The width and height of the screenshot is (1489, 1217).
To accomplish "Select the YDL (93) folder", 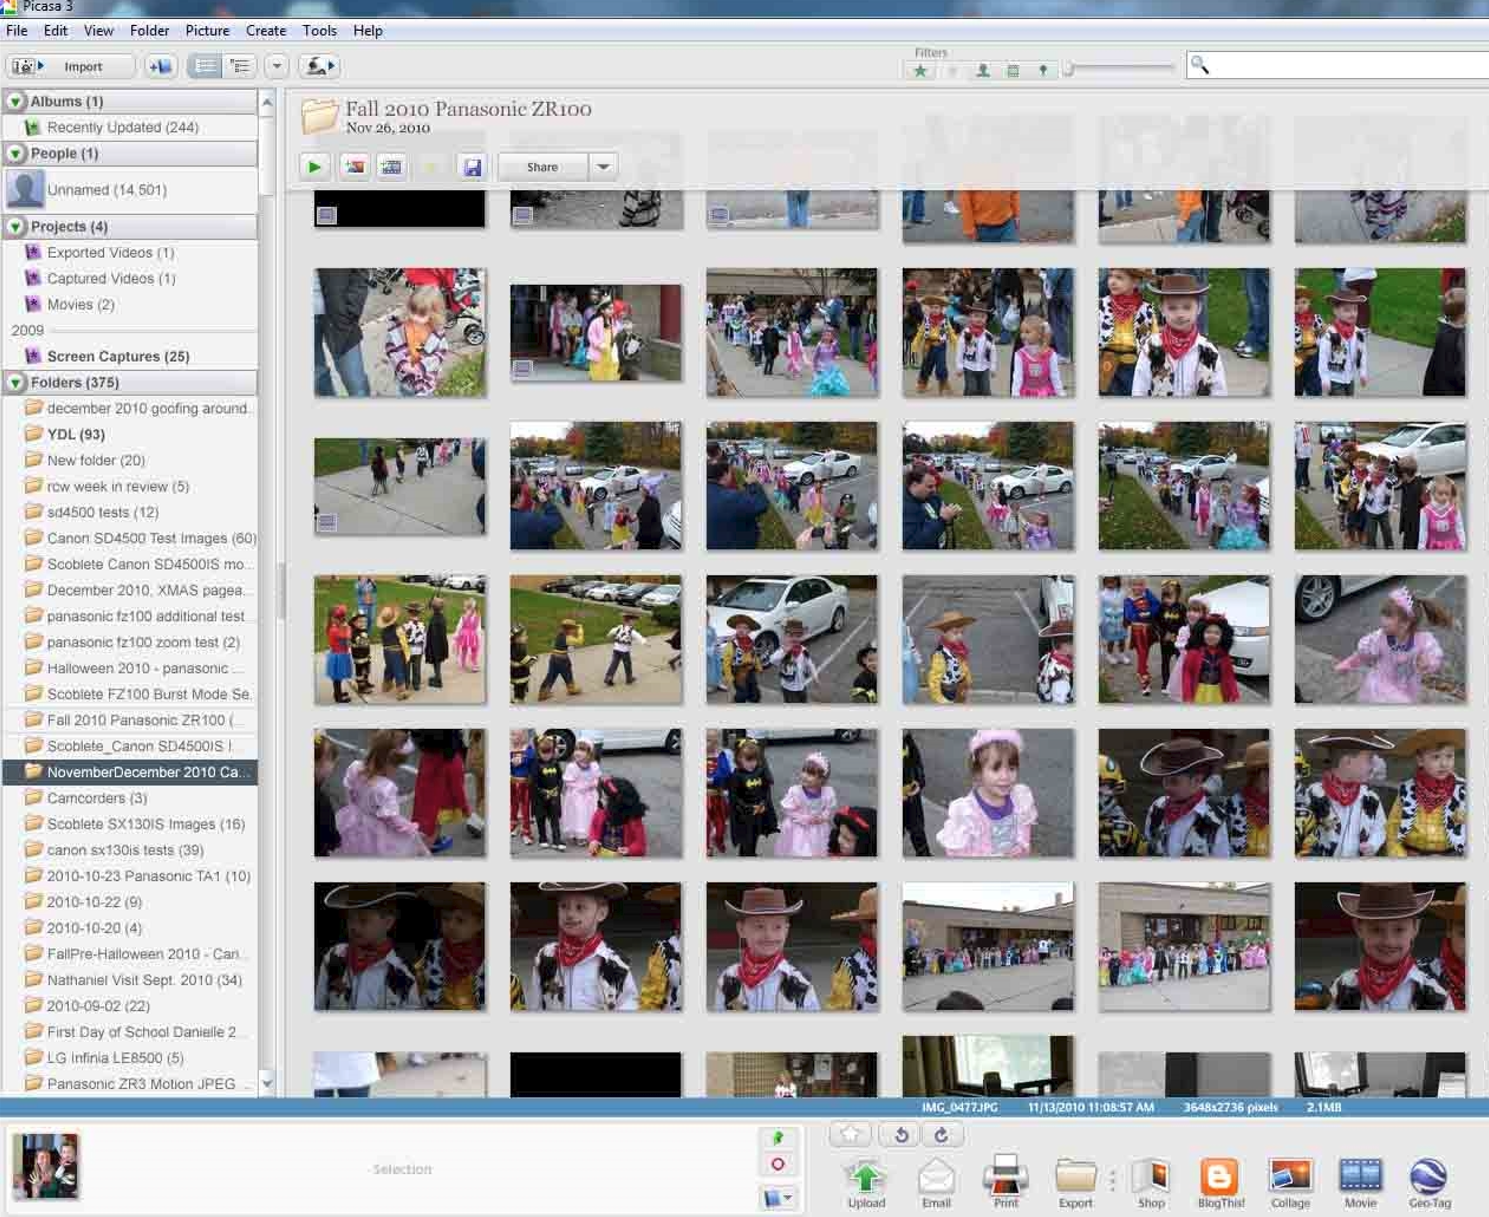I will click(x=76, y=434).
